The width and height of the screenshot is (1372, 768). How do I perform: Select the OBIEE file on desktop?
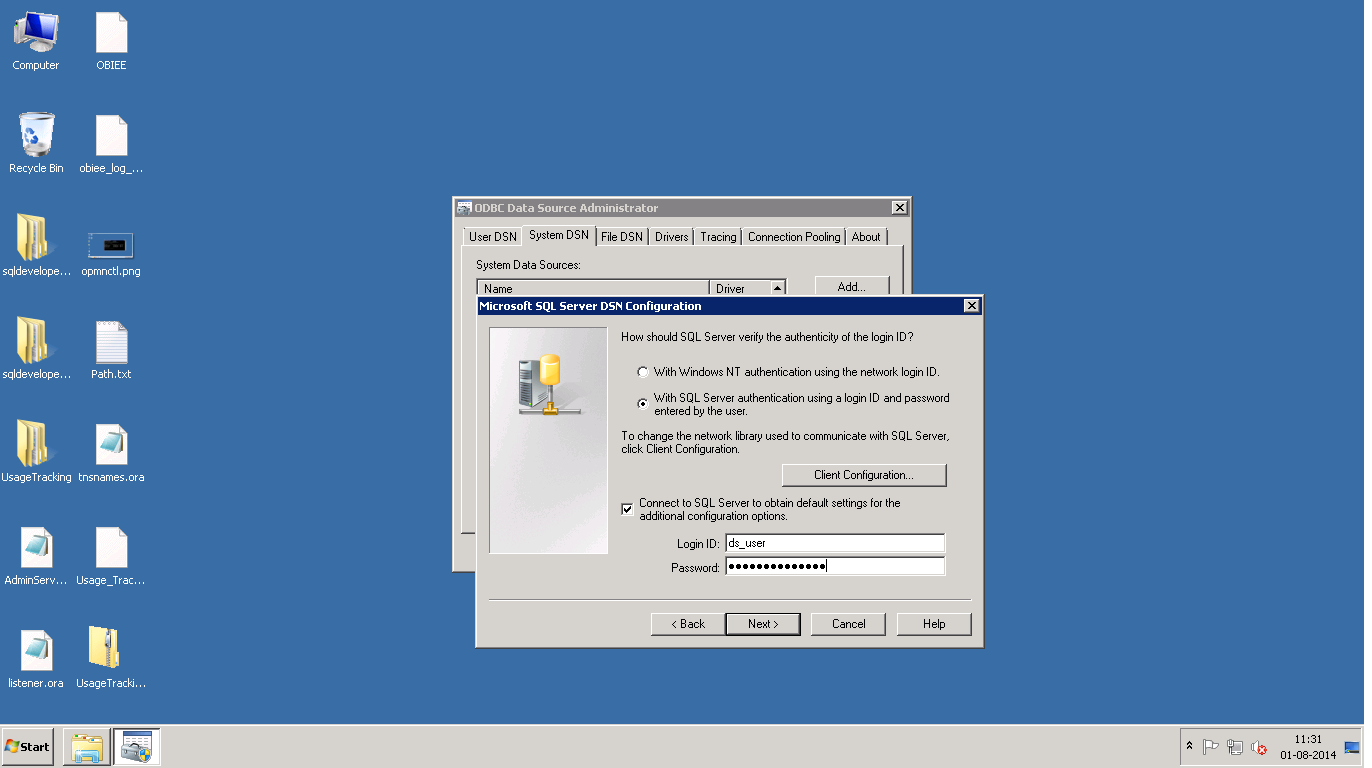111,40
